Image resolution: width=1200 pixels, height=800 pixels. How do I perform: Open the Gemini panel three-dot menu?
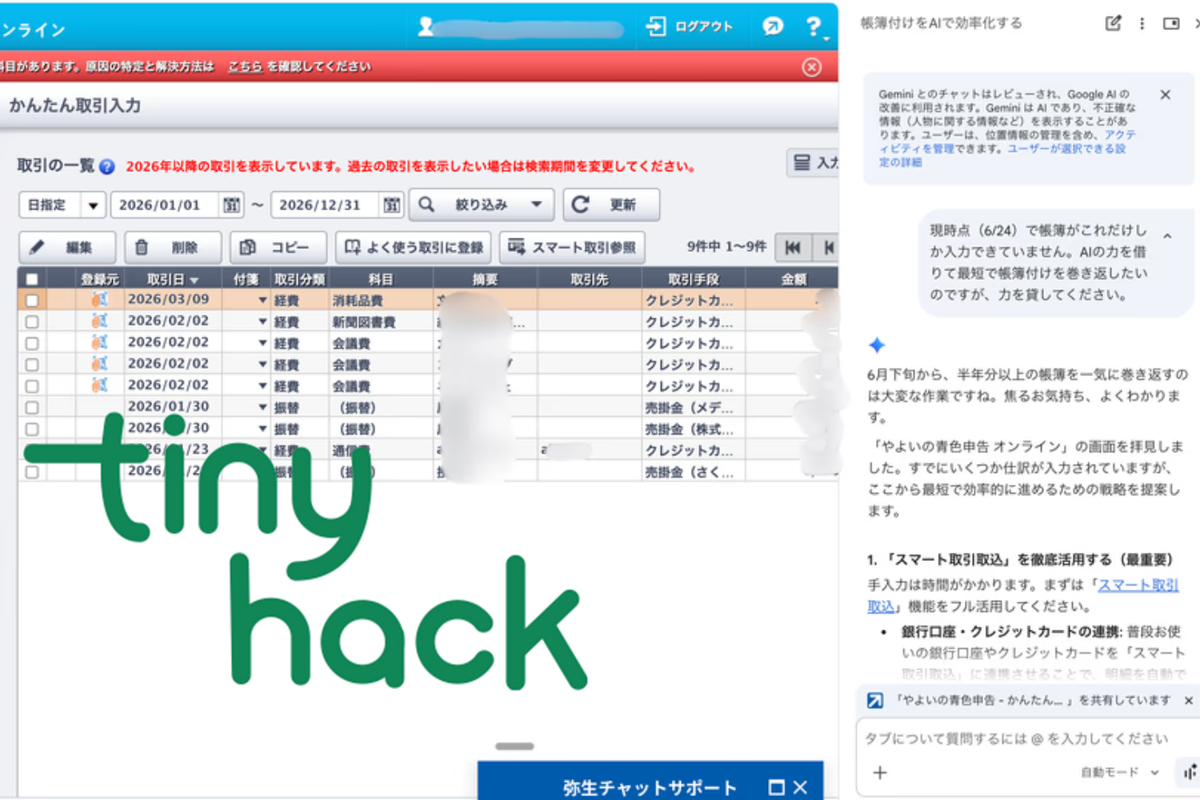pyautogui.click(x=1142, y=23)
